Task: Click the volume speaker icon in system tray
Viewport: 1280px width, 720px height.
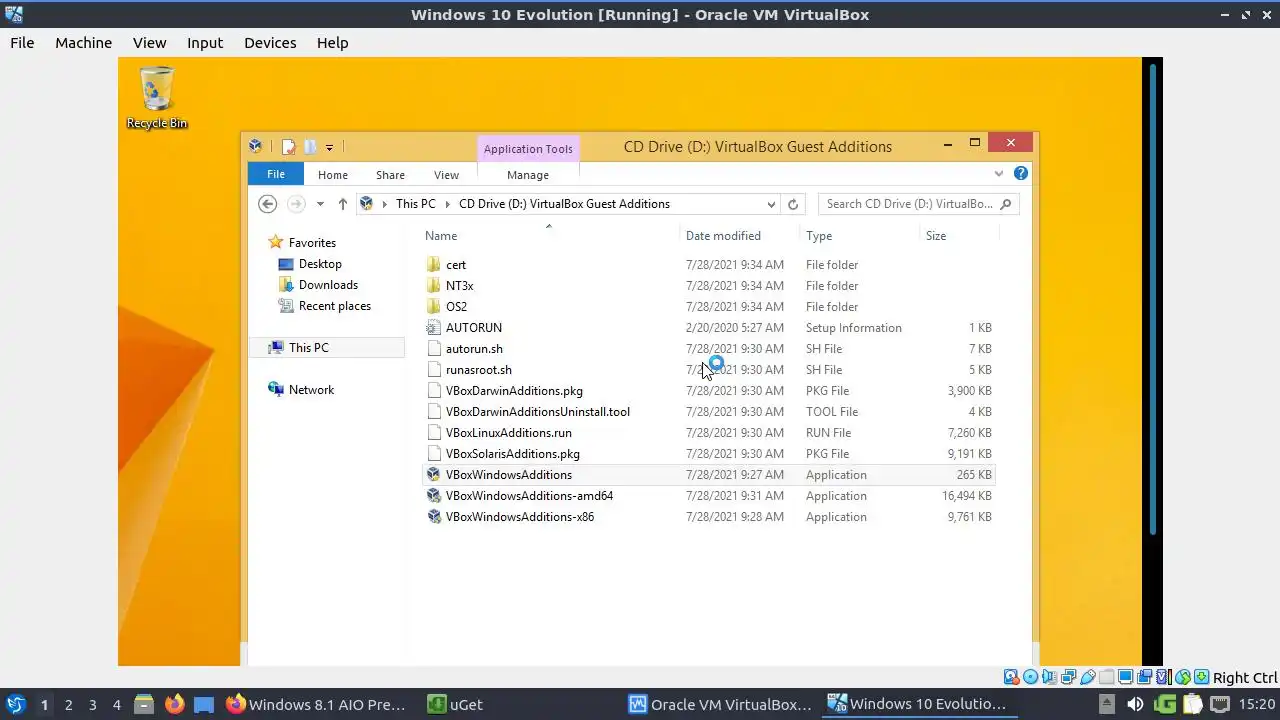Action: [1135, 704]
